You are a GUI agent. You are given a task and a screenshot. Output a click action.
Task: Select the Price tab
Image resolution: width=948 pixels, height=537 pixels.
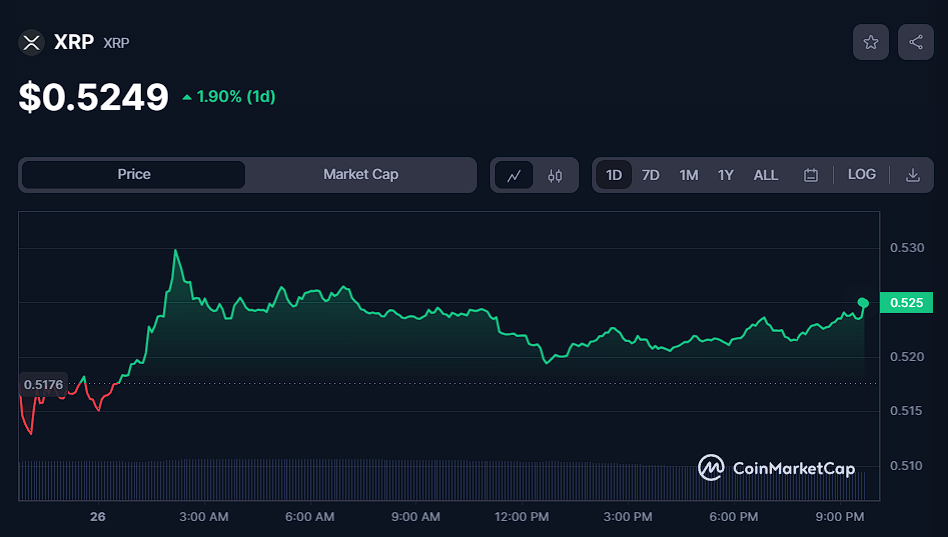[134, 174]
